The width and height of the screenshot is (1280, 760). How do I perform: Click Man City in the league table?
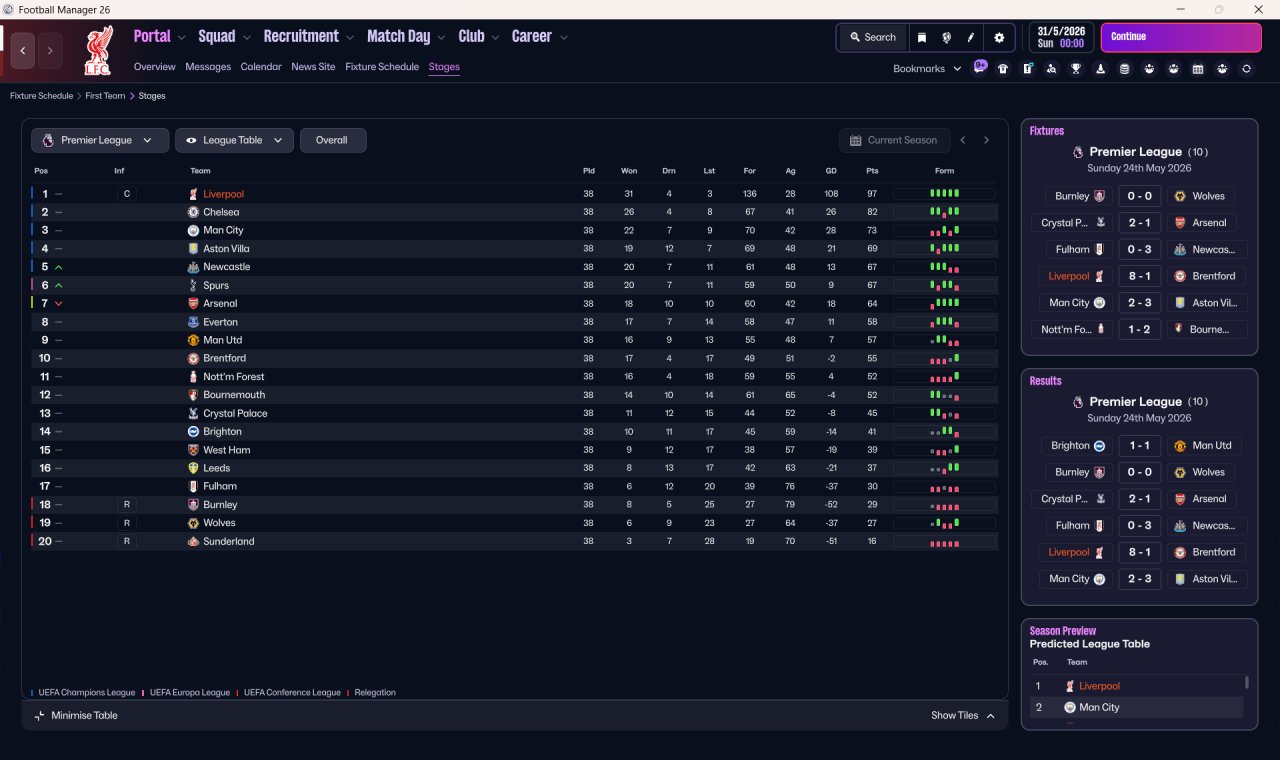tap(223, 231)
